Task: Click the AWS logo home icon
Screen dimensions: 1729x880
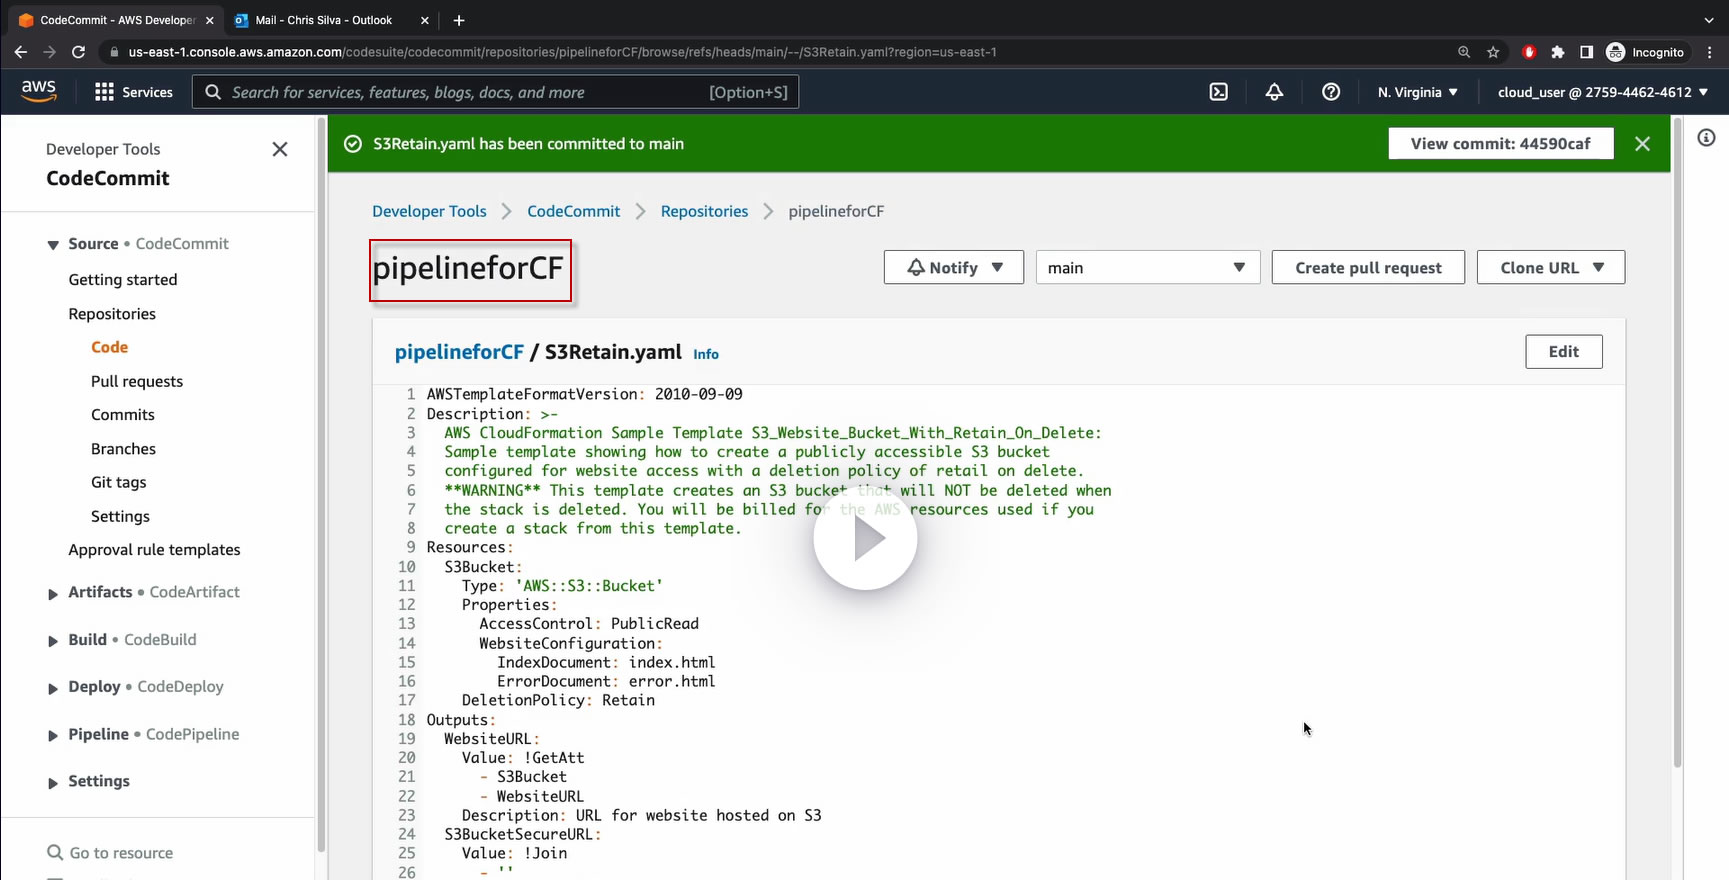Action: tap(39, 91)
